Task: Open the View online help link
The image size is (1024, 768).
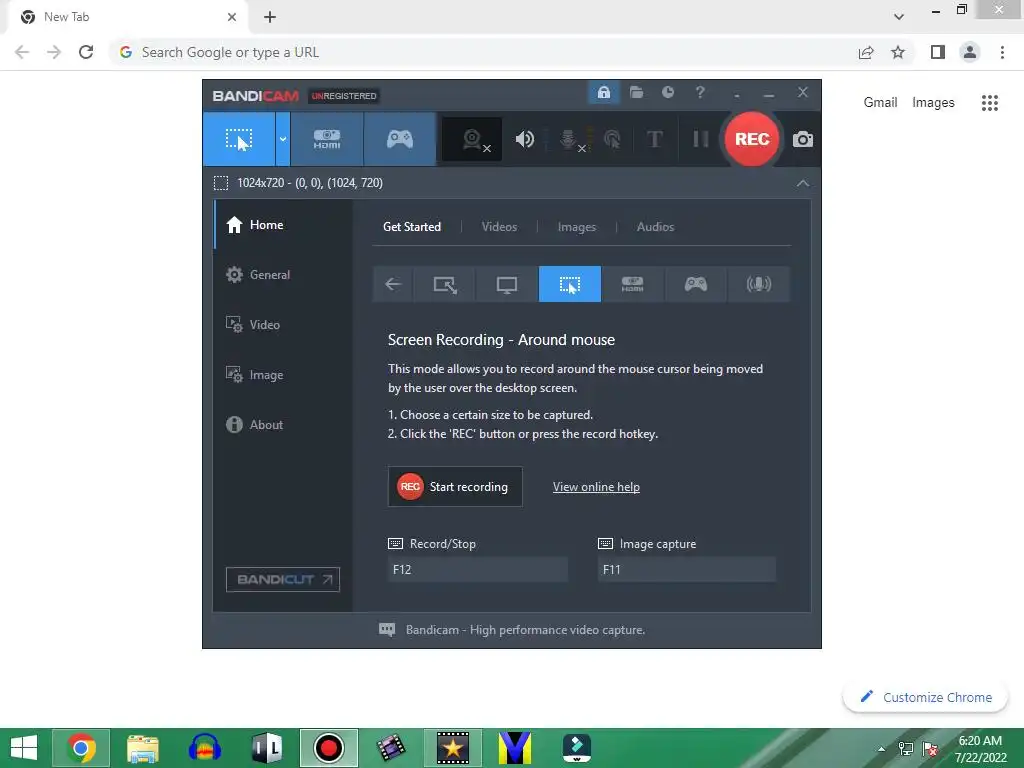Action: pyautogui.click(x=596, y=487)
